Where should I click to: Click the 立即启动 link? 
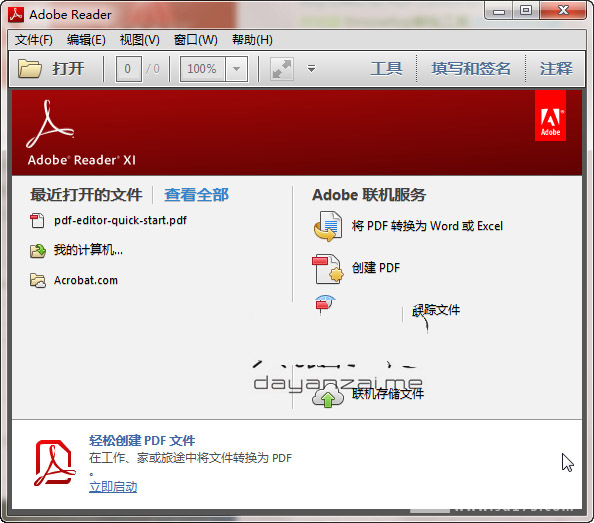(113, 487)
